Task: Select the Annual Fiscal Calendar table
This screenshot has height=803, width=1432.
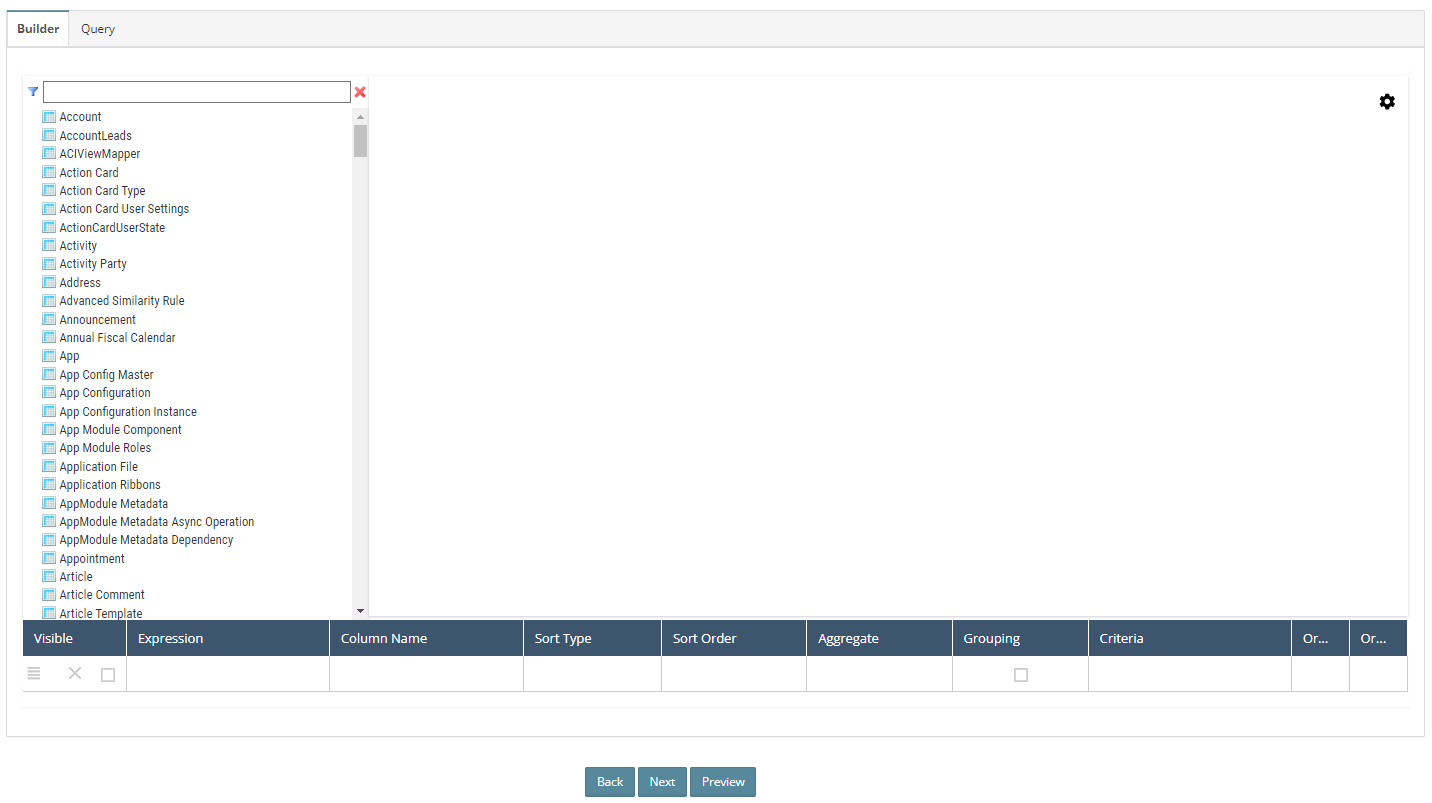Action: [117, 337]
